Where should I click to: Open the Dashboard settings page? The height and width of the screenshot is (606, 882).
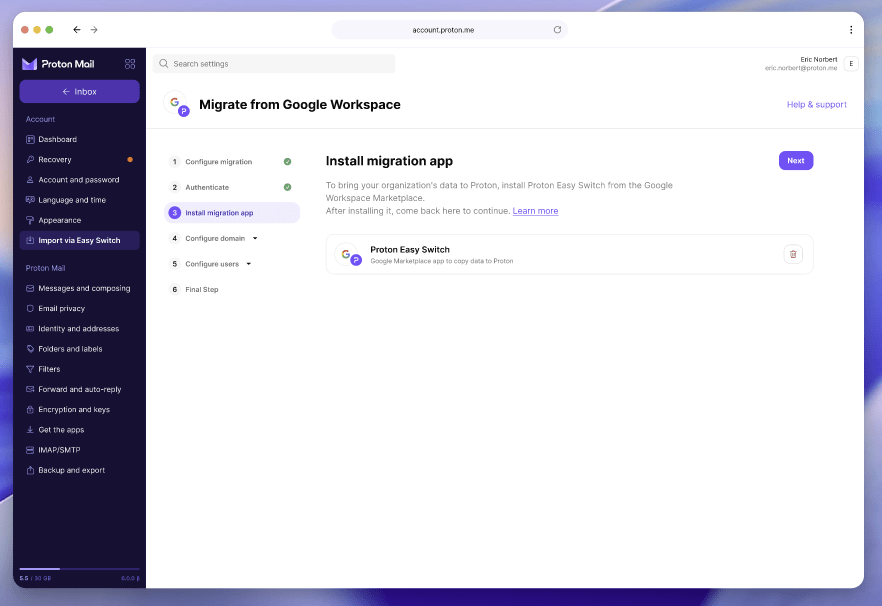pyautogui.click(x=79, y=140)
